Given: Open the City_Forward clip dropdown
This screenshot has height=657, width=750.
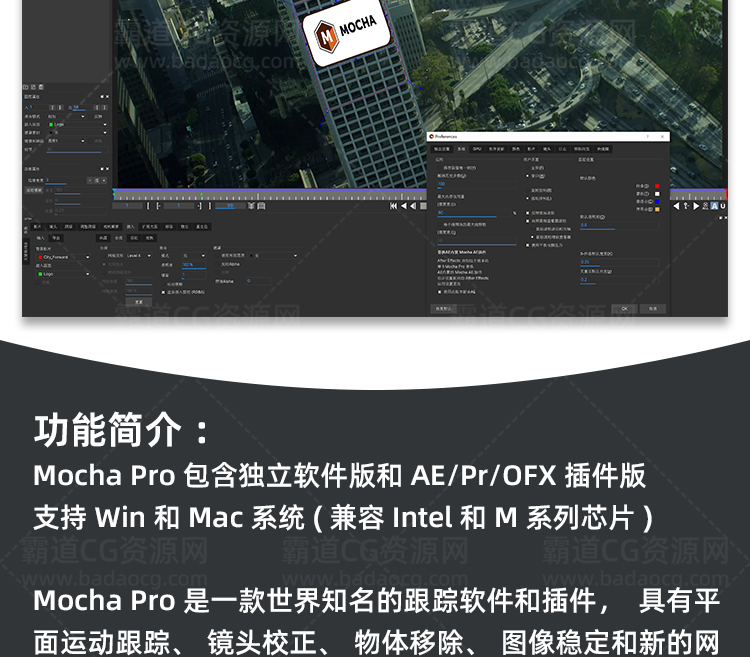Looking at the screenshot, I should [x=64, y=257].
